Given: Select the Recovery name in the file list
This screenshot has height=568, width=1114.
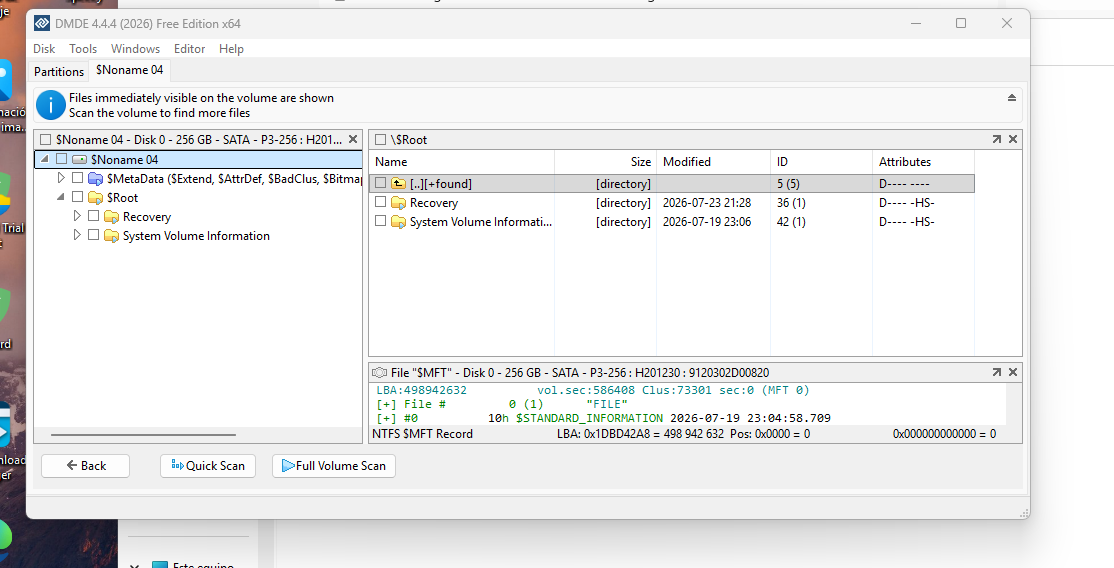Looking at the screenshot, I should pos(433,203).
